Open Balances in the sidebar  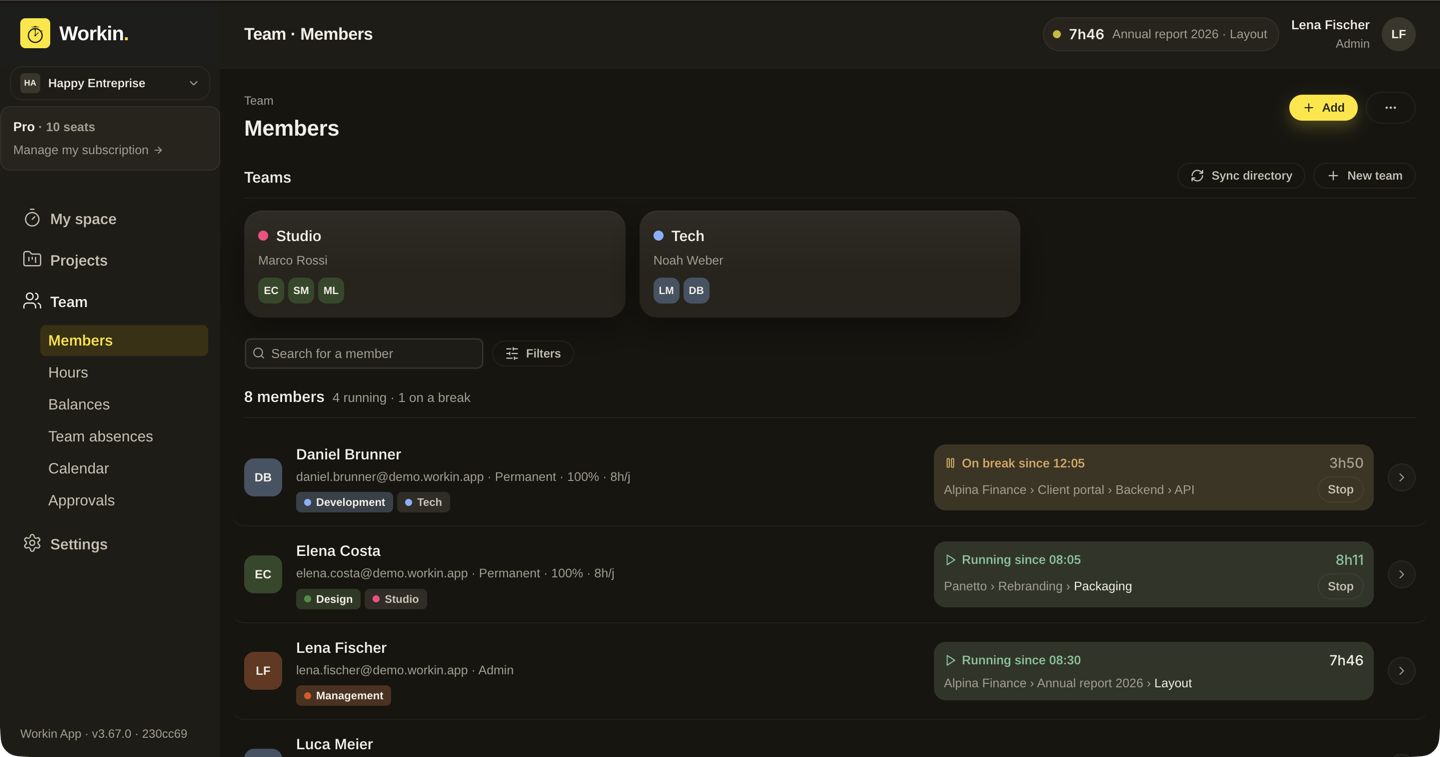click(x=124, y=404)
